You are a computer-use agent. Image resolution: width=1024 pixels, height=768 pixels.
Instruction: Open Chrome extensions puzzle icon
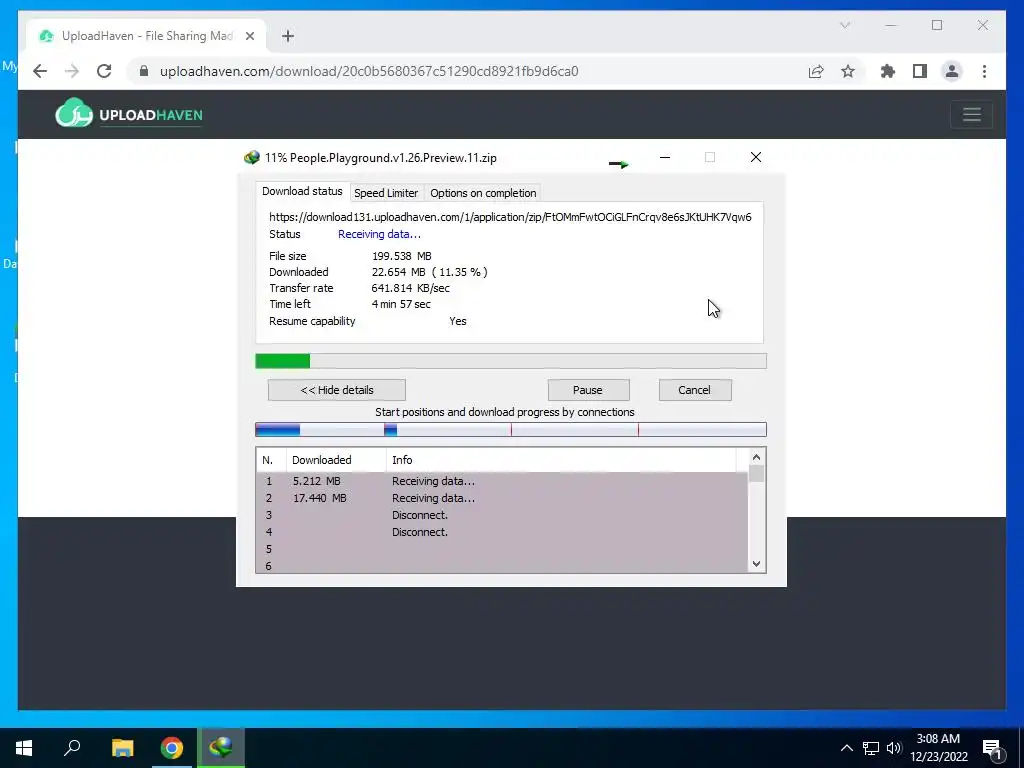click(x=888, y=71)
